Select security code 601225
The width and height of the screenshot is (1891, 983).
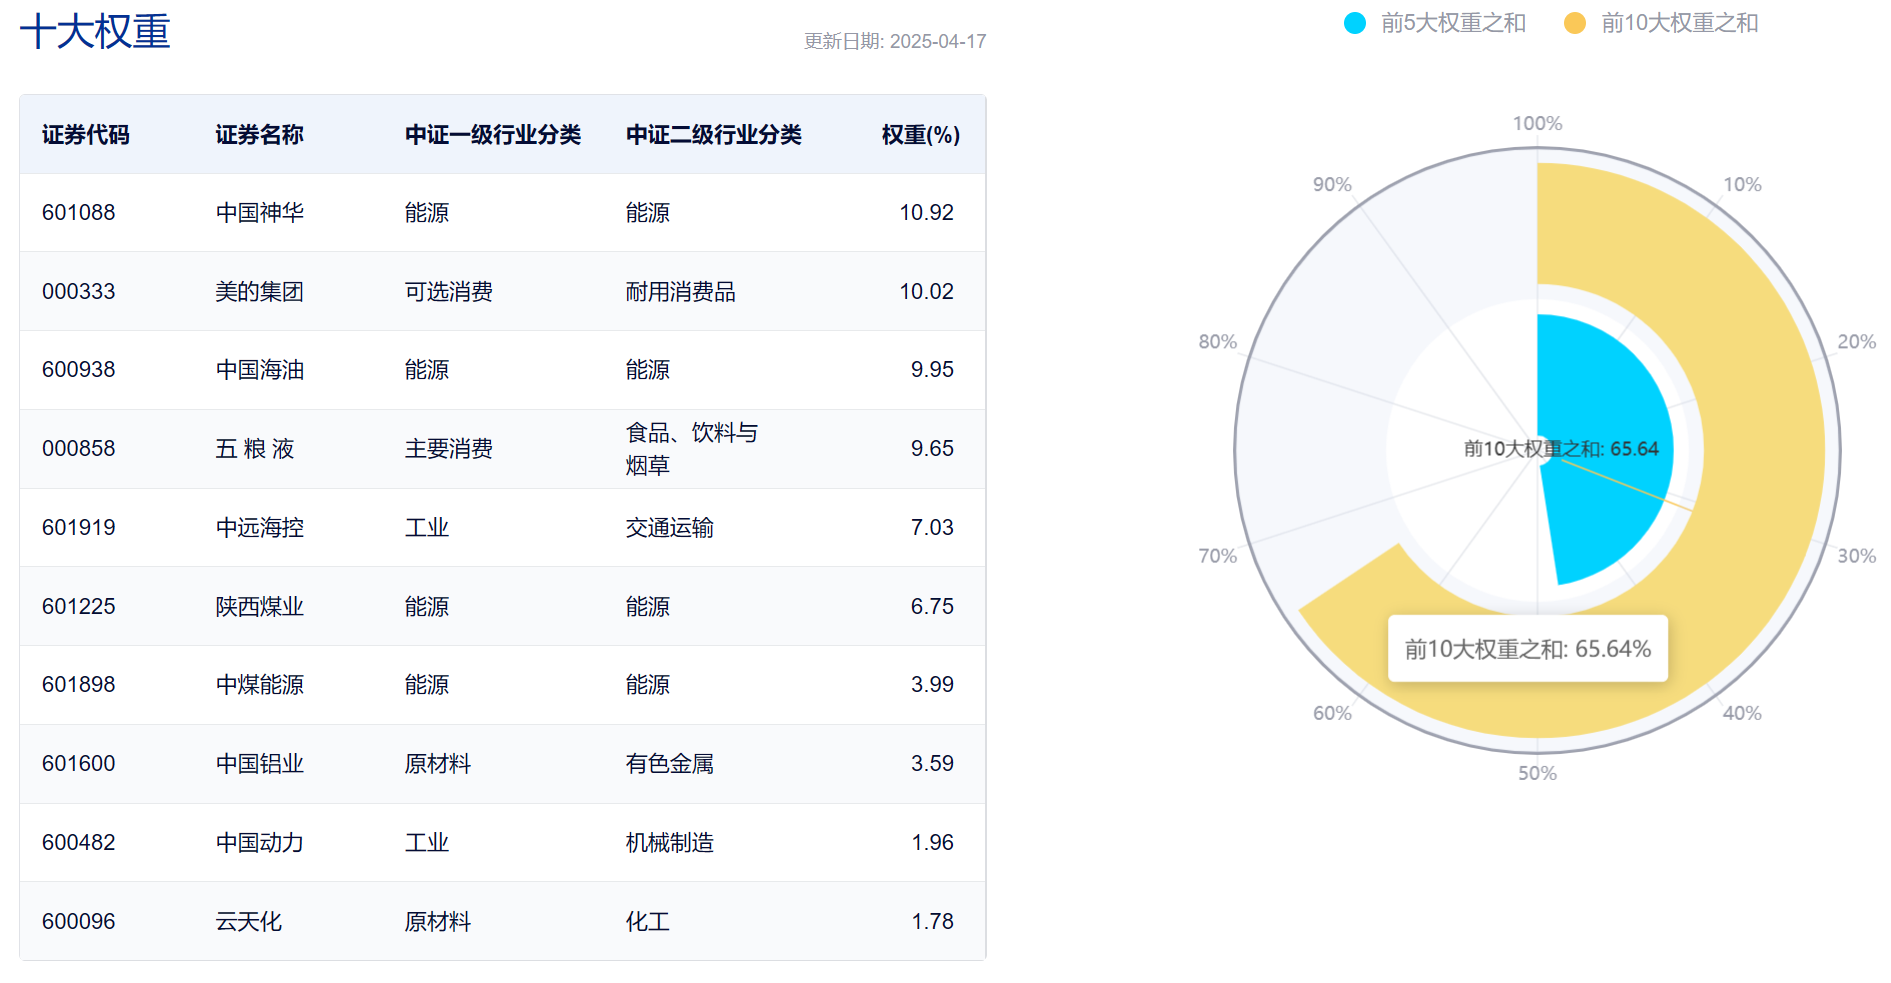79,607
